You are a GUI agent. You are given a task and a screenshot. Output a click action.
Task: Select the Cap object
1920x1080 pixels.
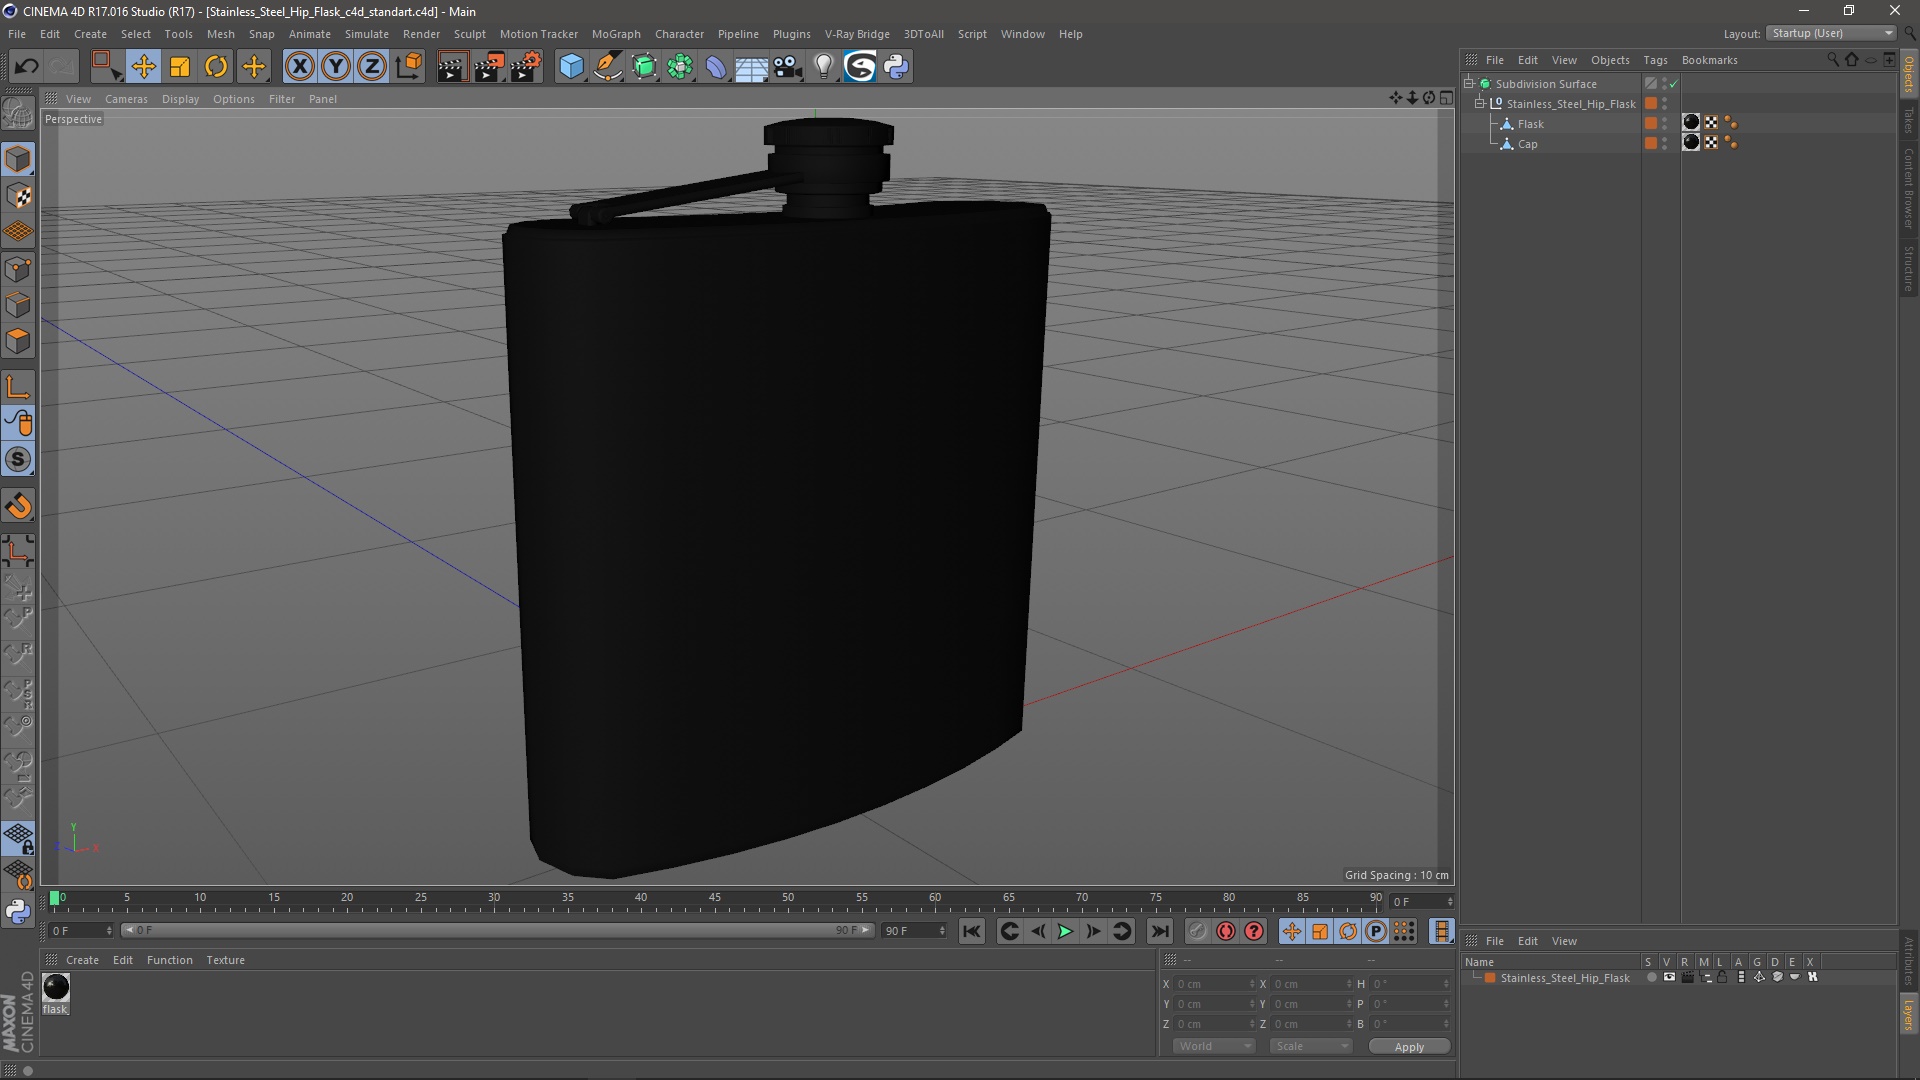1527,144
